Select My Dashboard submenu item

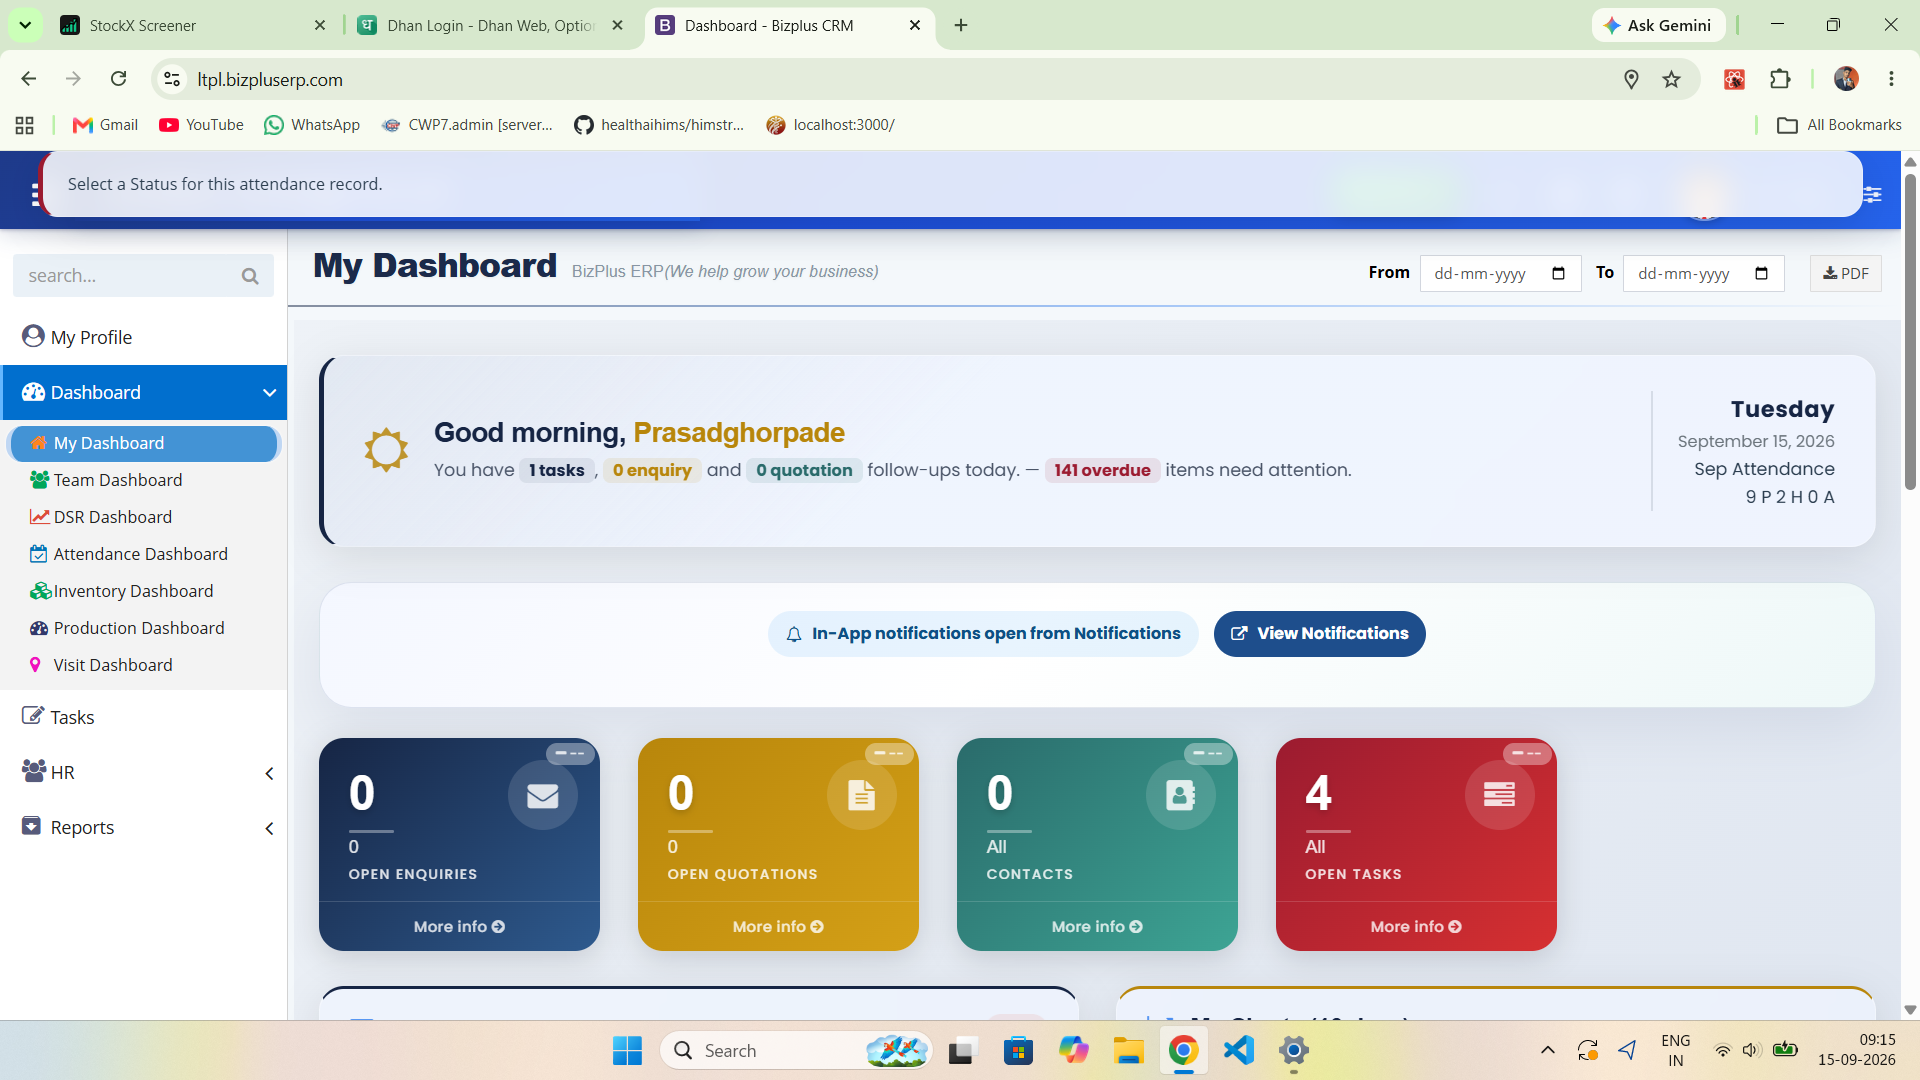coord(143,443)
